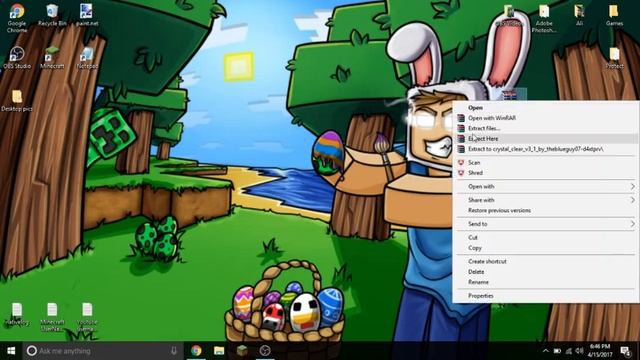Open Minecraft from the taskbar
Screen dimensions: 640x360
(242, 351)
